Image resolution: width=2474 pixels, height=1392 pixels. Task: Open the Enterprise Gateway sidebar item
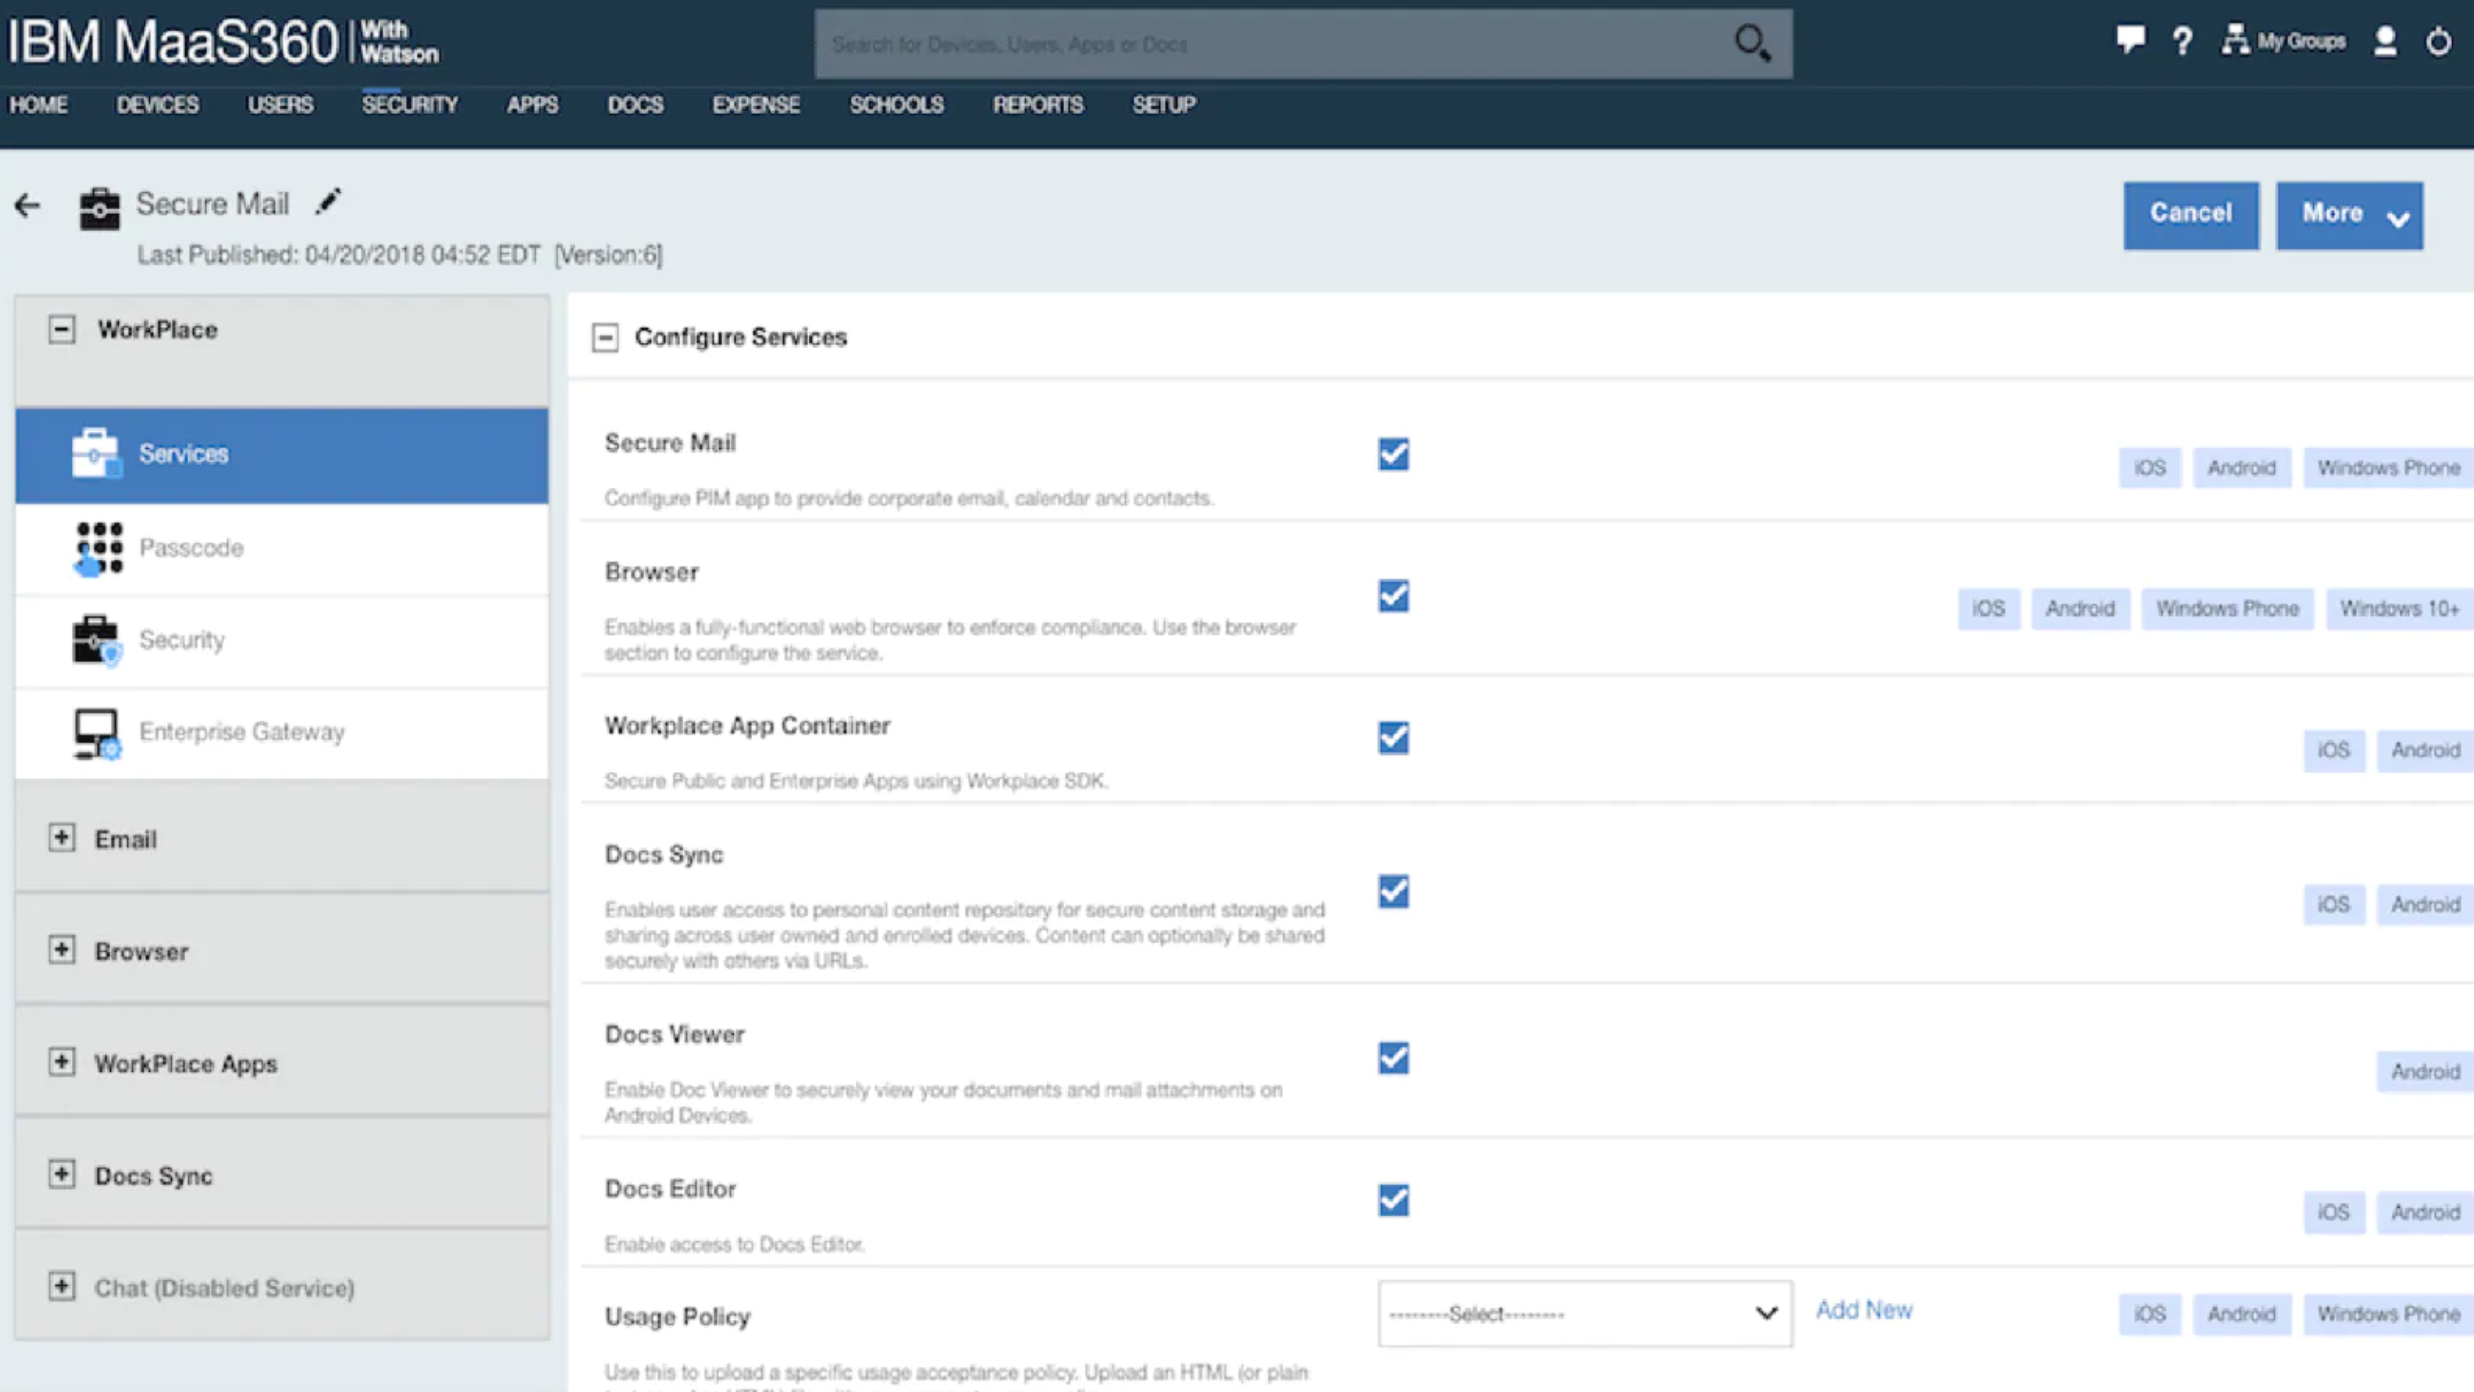(x=241, y=732)
